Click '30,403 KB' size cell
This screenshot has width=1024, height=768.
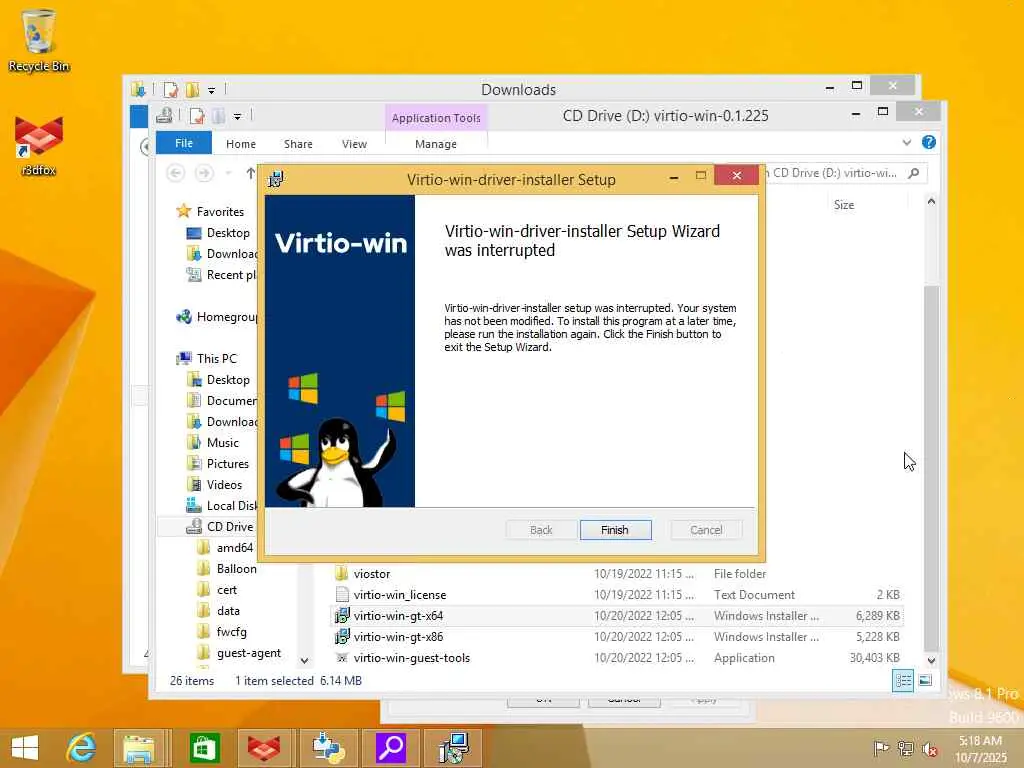[x=875, y=658]
